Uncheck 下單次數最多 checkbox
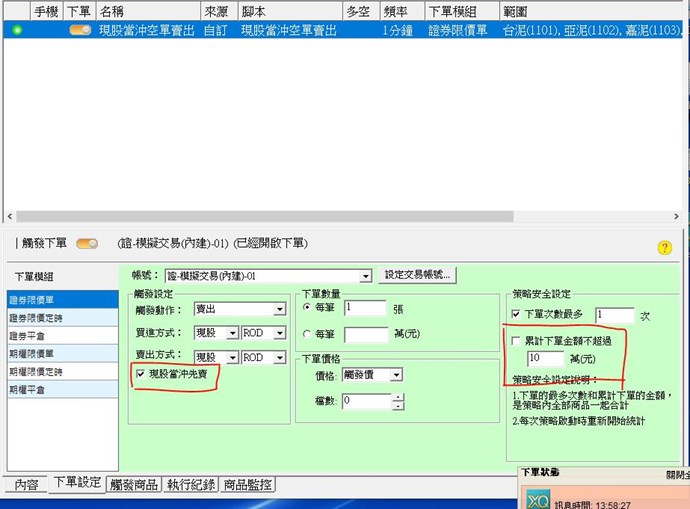This screenshot has height=509, width=690. click(515, 314)
